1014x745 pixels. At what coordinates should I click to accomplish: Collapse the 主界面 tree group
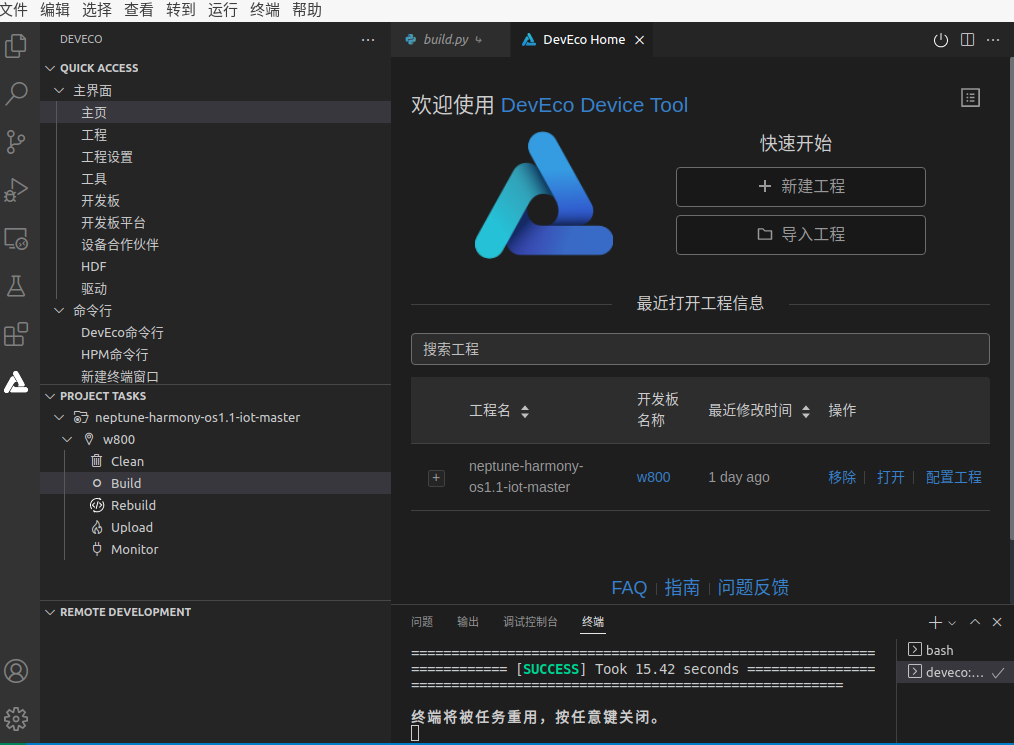(59, 91)
